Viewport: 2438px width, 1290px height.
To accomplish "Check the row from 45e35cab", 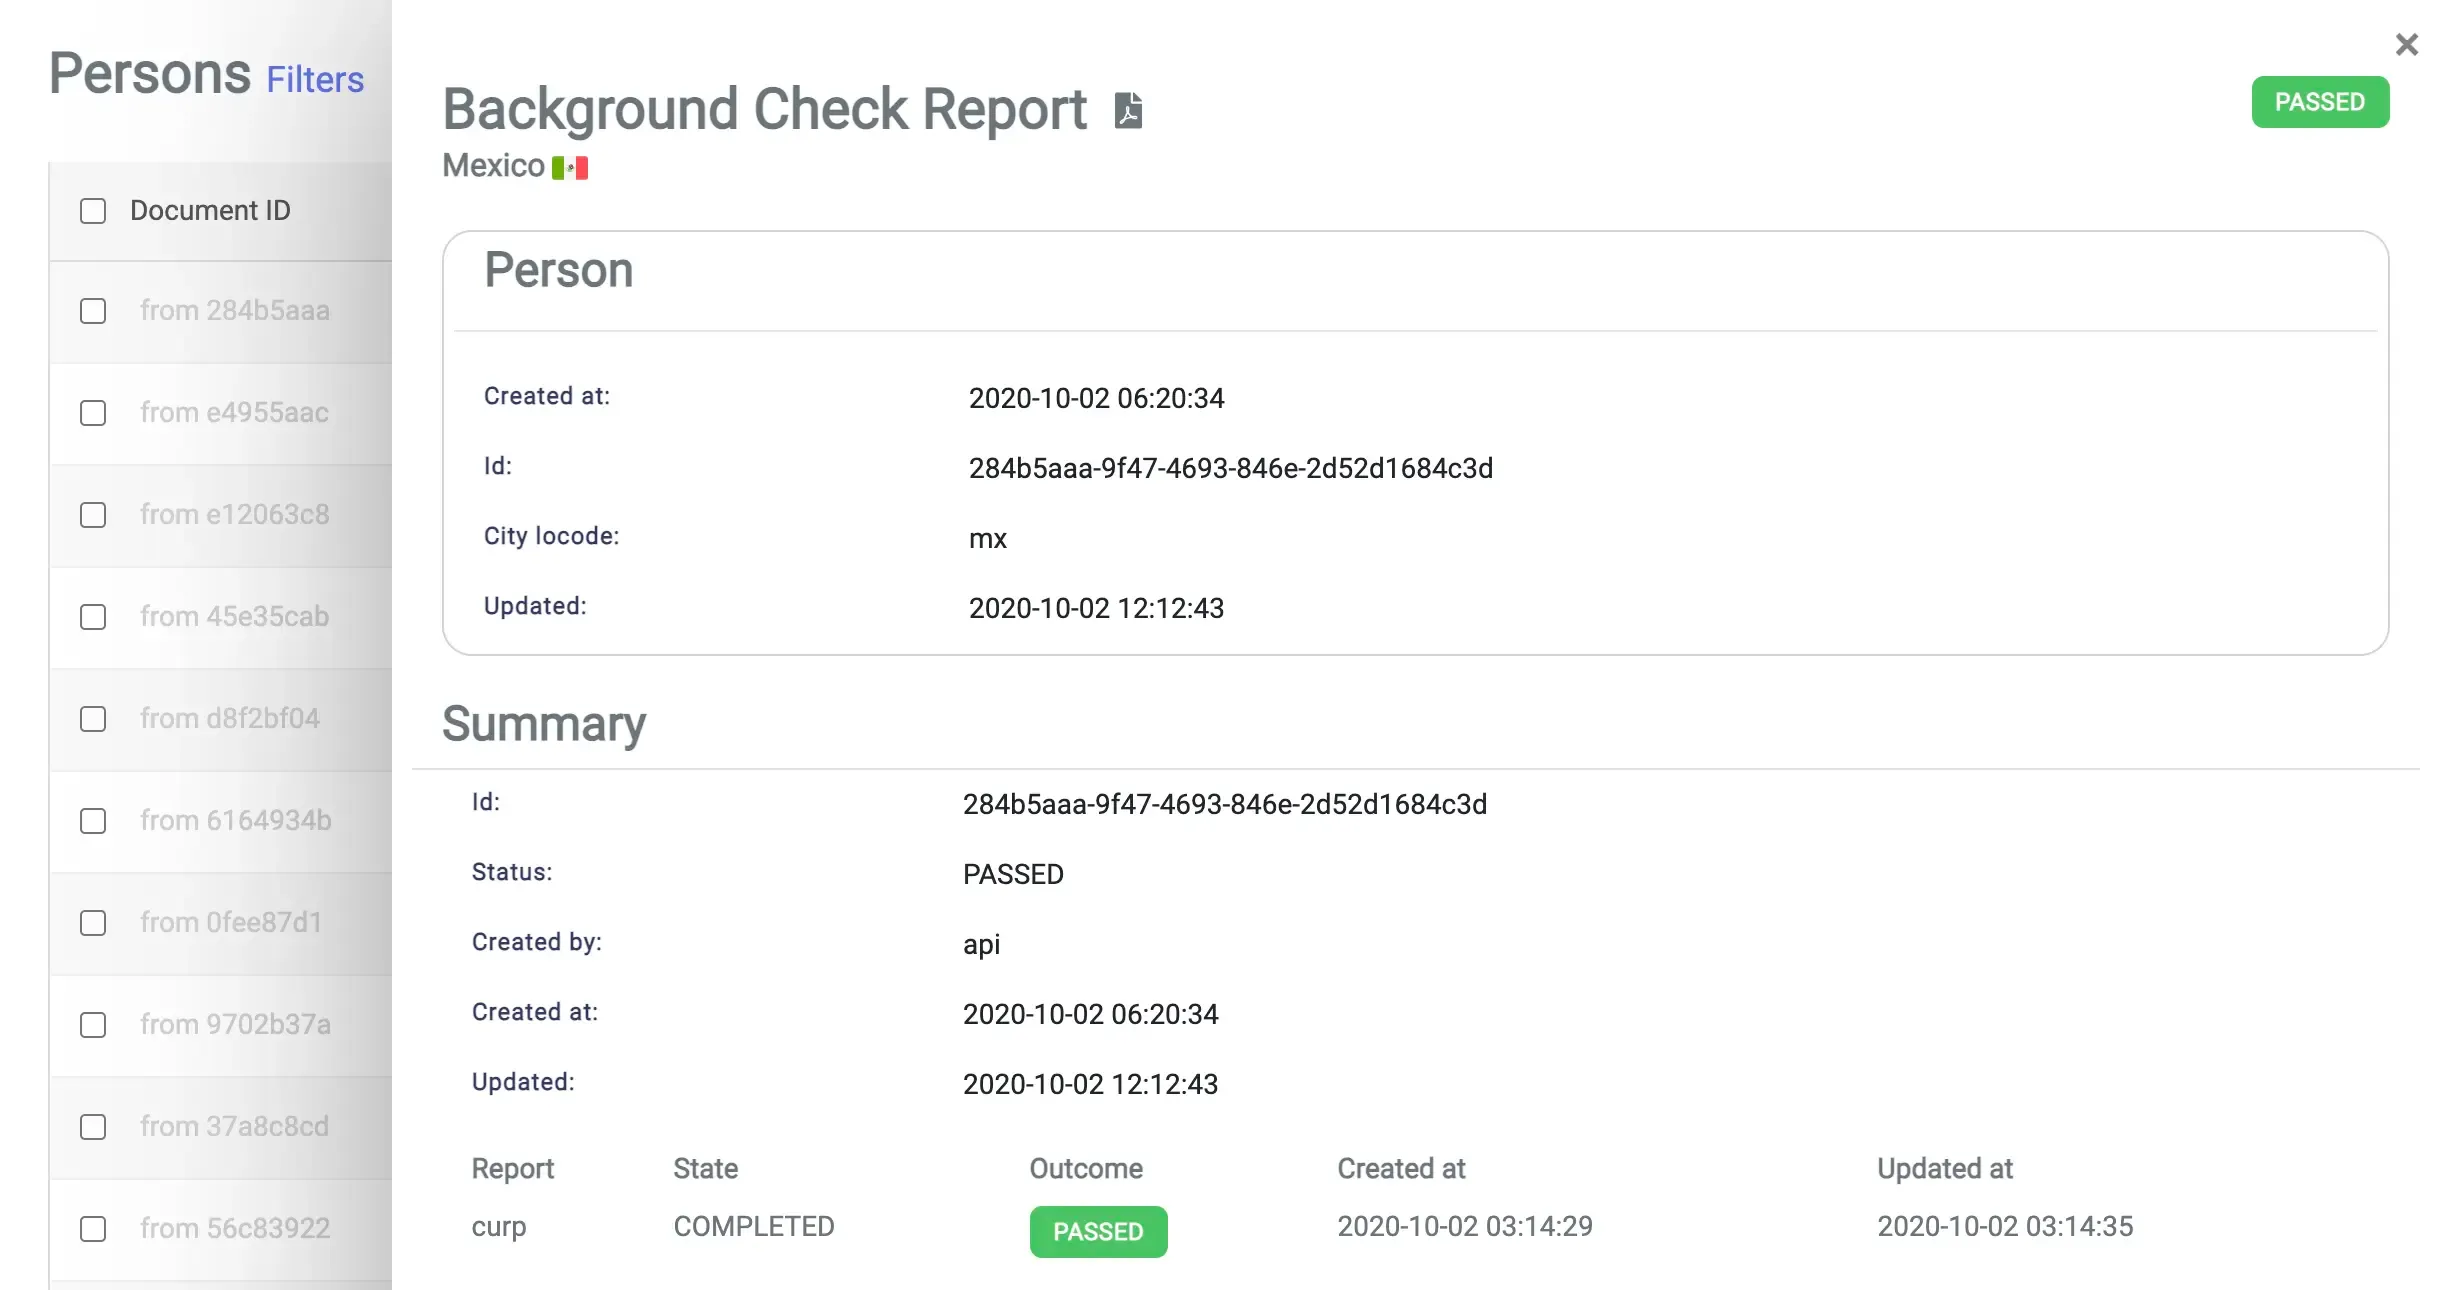I will 92,617.
